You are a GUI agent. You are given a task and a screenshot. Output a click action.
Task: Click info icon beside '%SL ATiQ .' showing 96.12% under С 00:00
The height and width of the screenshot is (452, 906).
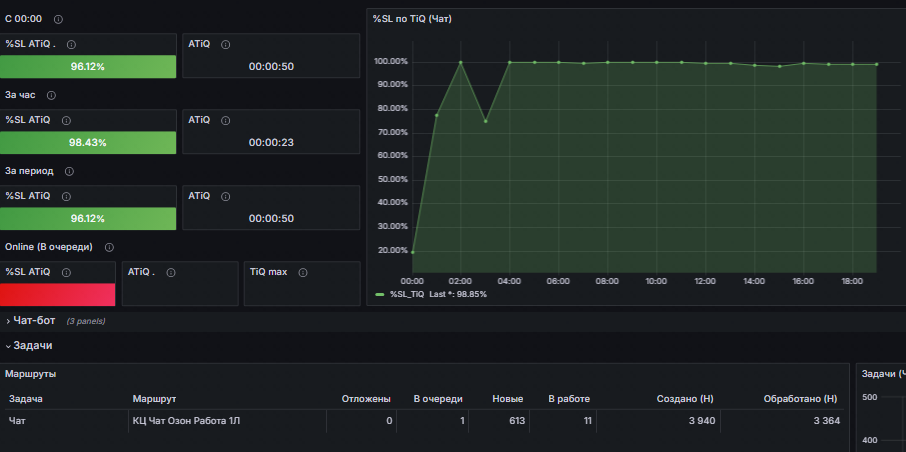(72, 45)
